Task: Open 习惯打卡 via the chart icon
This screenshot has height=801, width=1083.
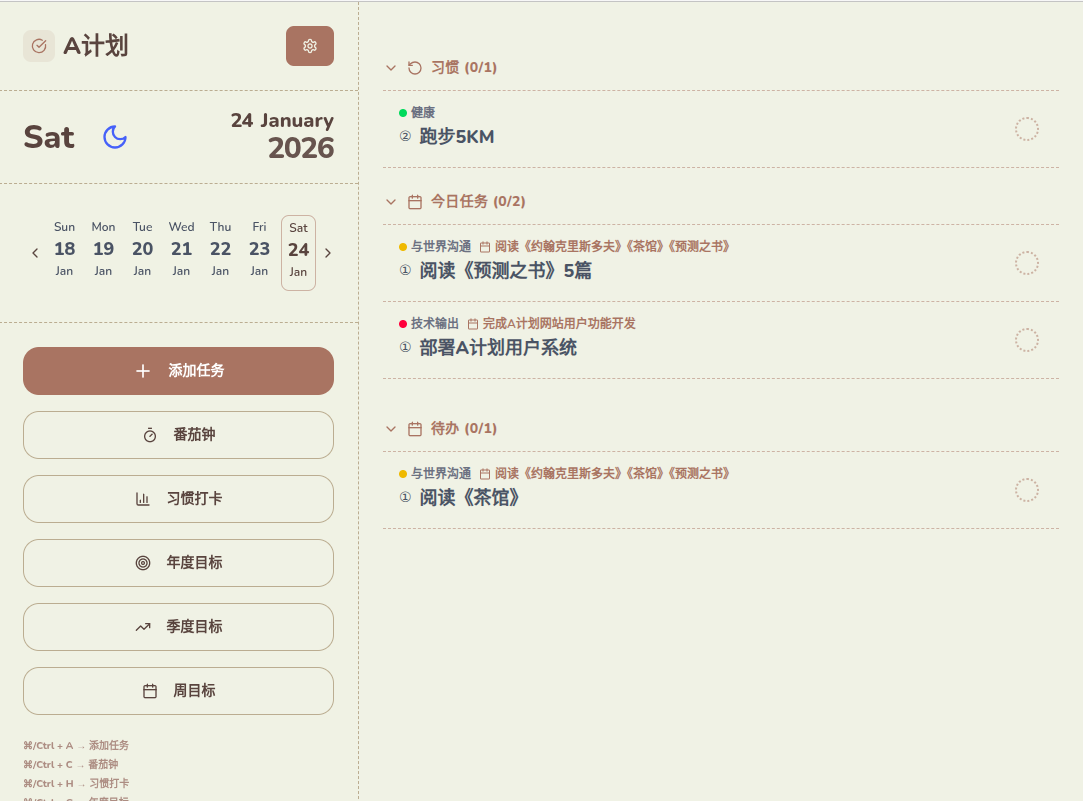Action: pos(145,498)
